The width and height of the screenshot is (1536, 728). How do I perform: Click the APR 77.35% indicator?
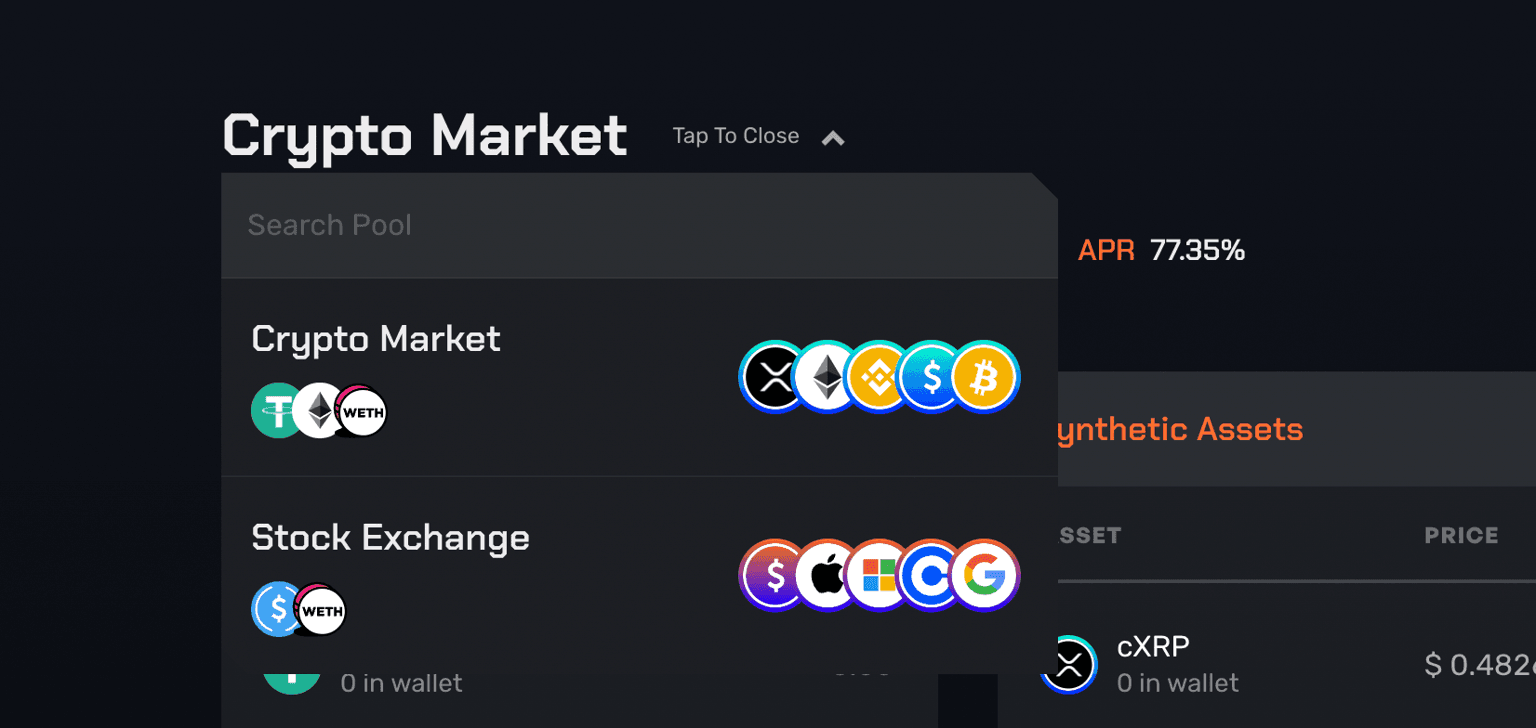[x=1160, y=250]
